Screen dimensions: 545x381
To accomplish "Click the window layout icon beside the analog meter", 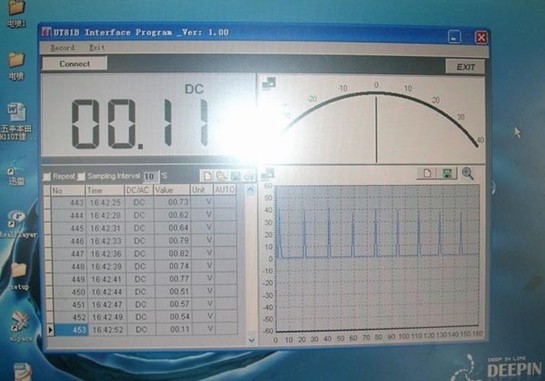I will (x=269, y=83).
